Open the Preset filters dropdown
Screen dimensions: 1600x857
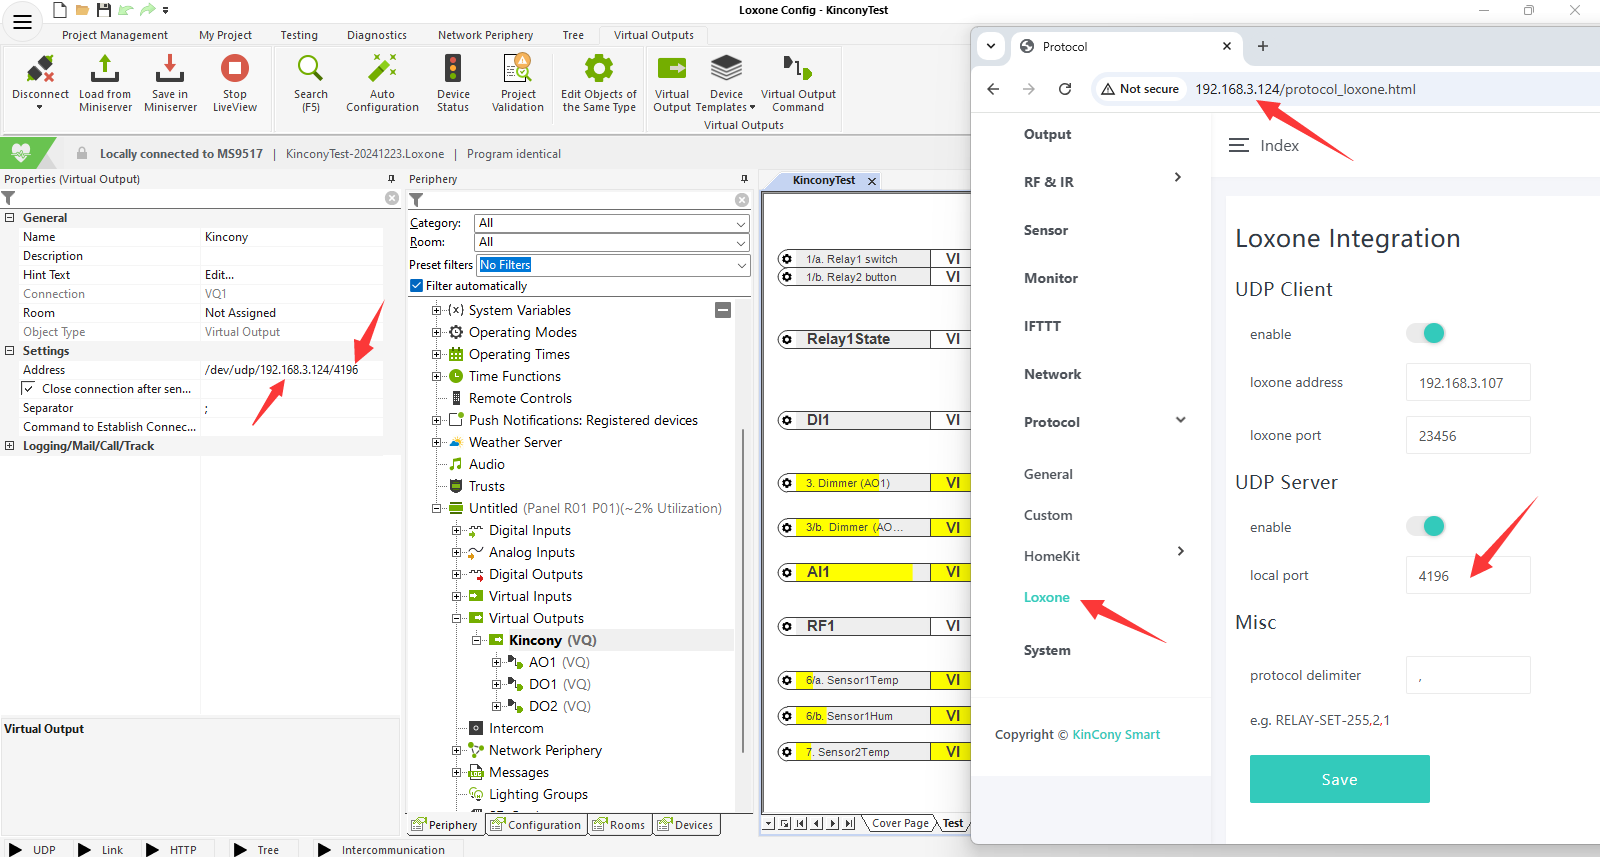tap(612, 265)
